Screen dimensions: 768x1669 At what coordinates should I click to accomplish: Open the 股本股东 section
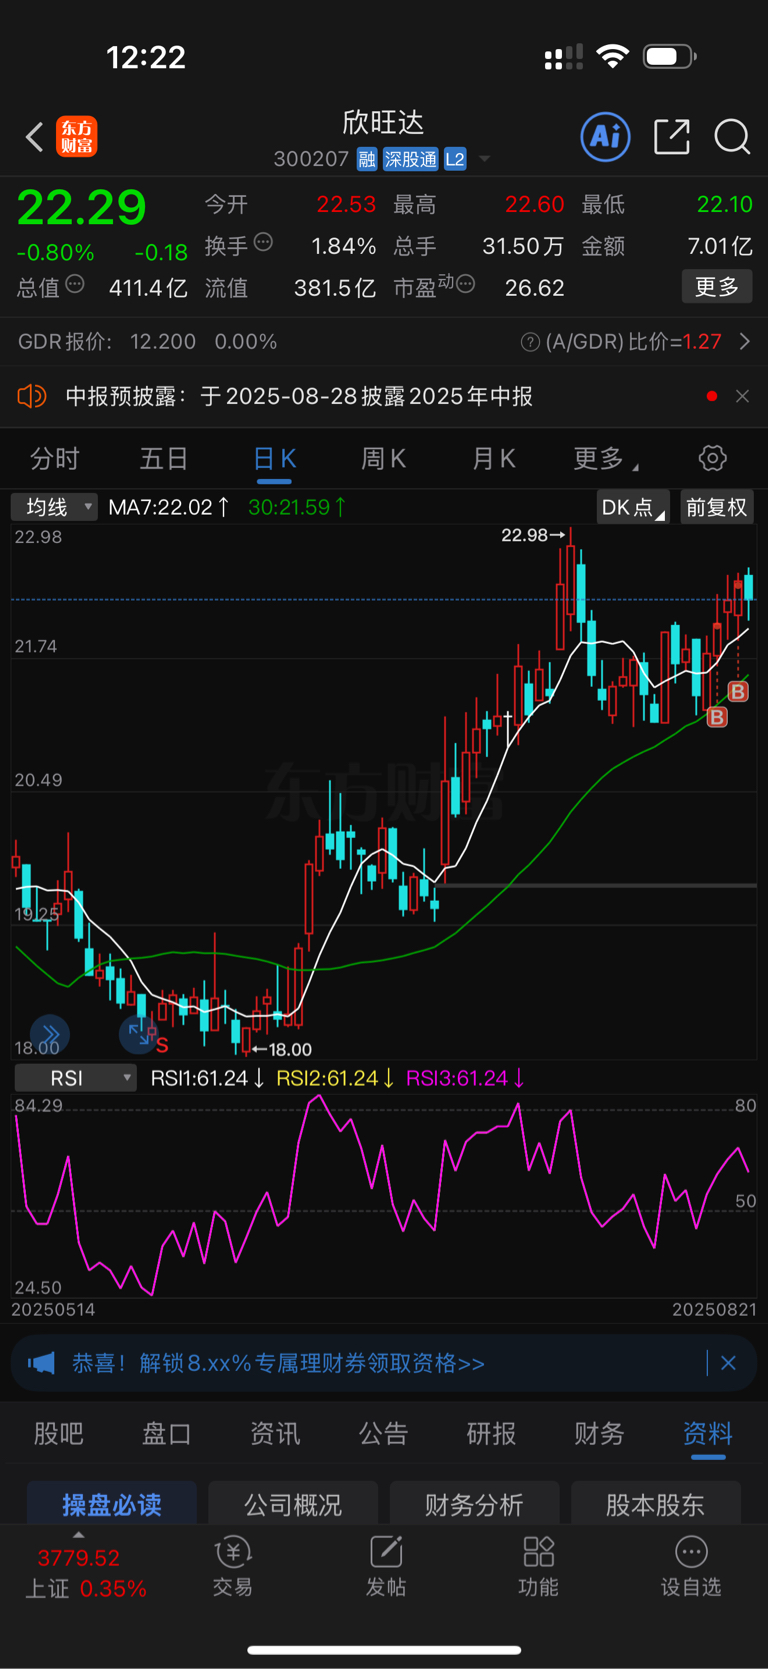[x=655, y=1503]
